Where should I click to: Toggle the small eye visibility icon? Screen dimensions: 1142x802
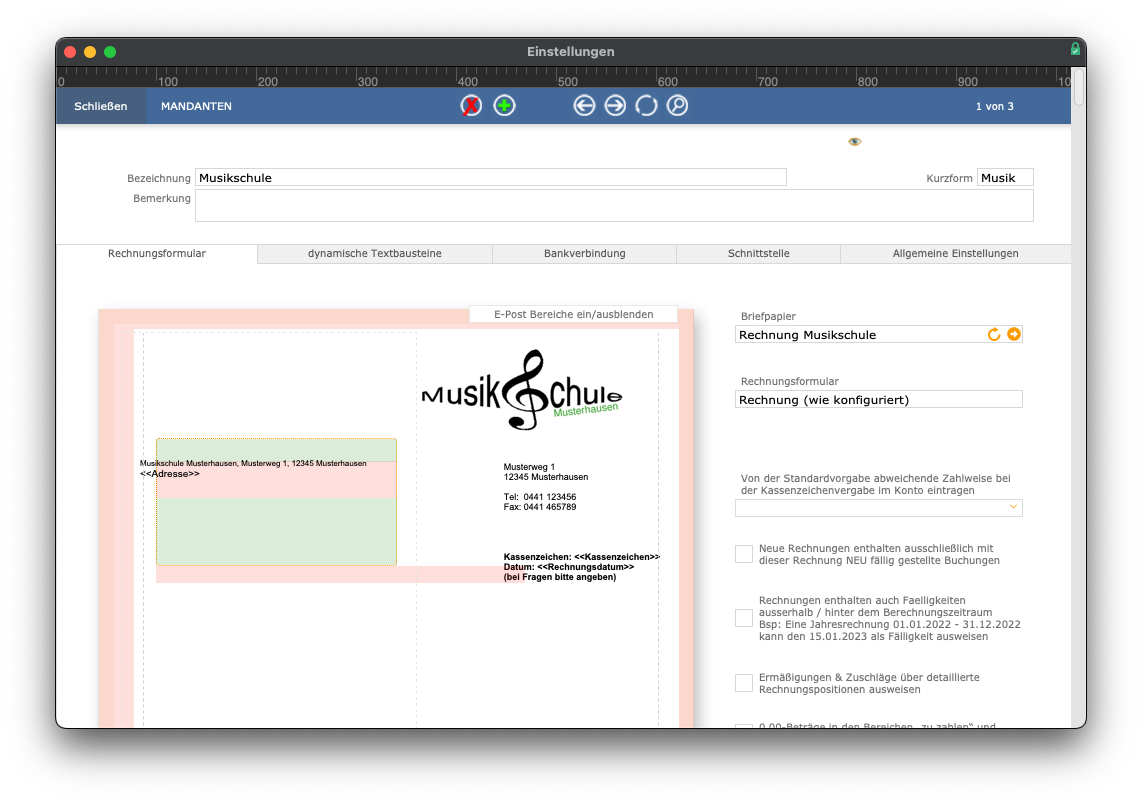(854, 141)
